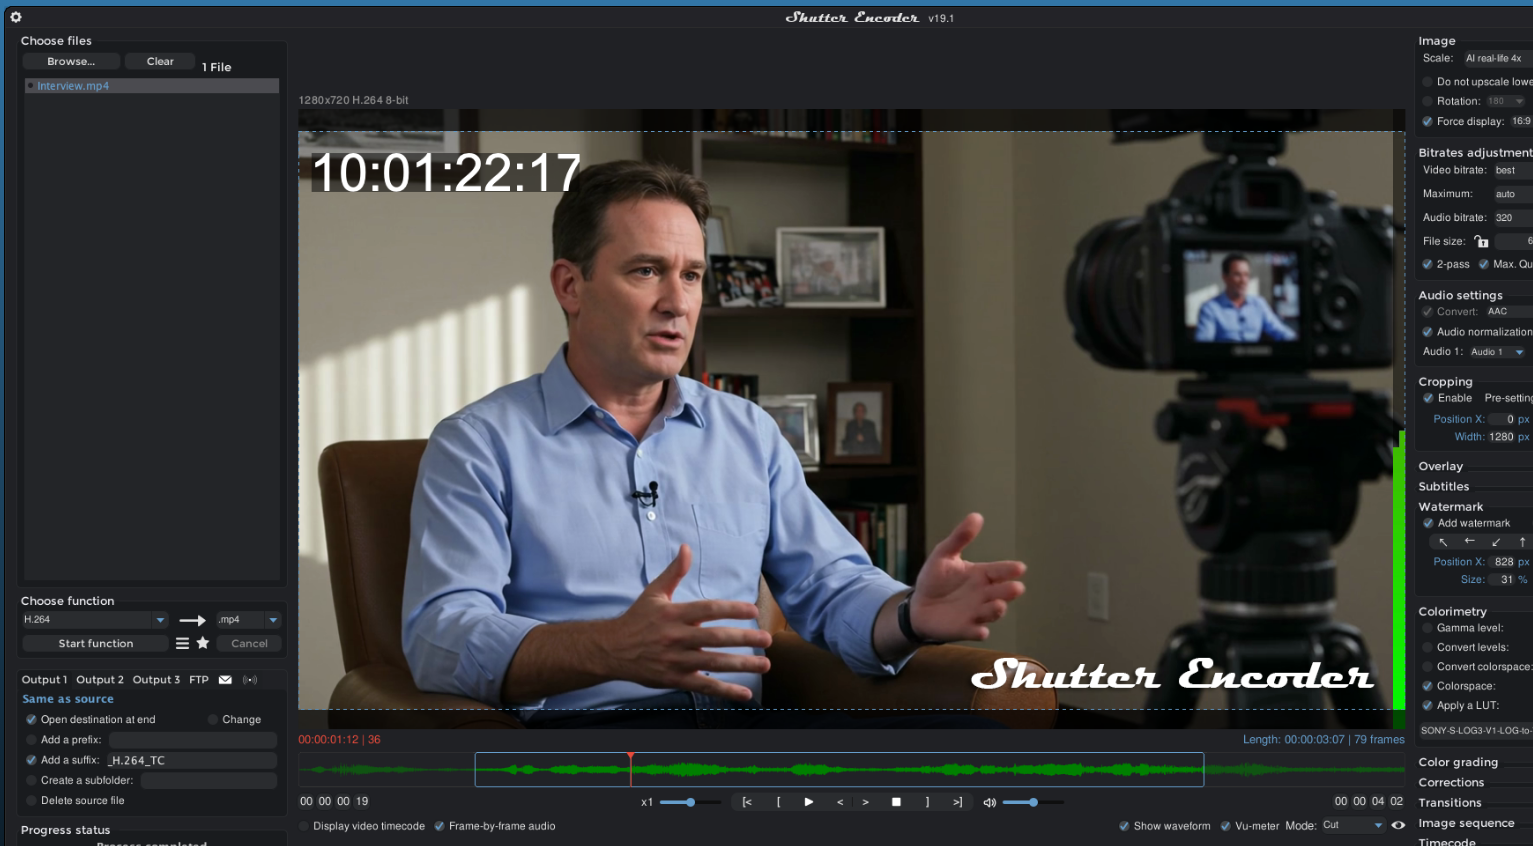1533x846 pixels.
Task: Click the Play button in transport controls
Action: click(x=807, y=801)
